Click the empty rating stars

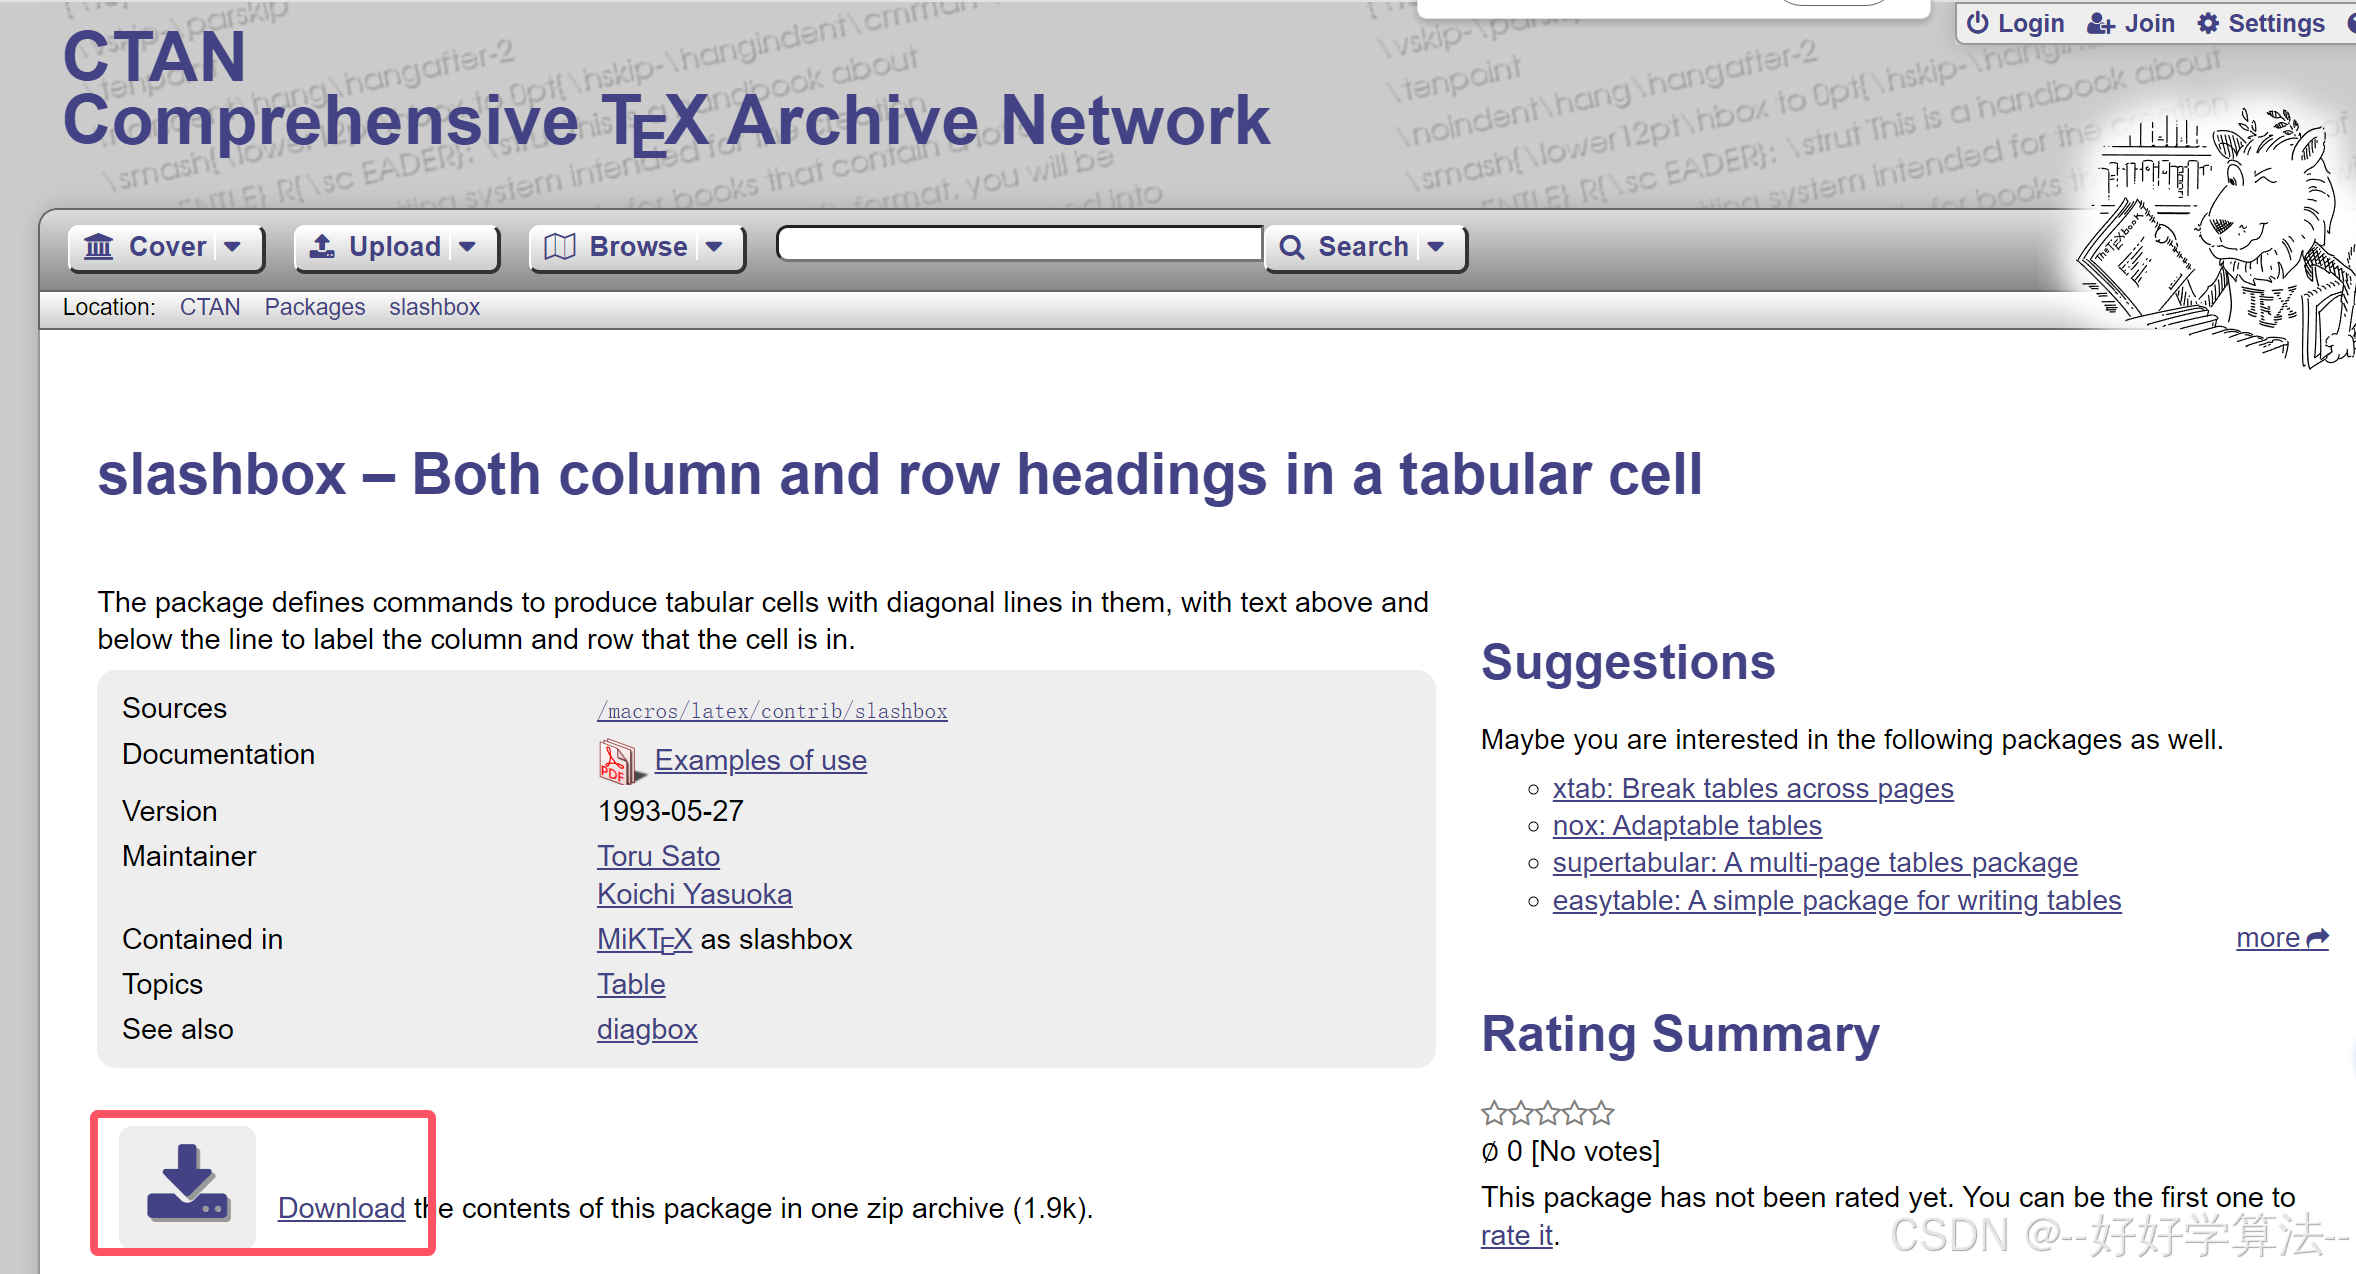click(x=1547, y=1112)
